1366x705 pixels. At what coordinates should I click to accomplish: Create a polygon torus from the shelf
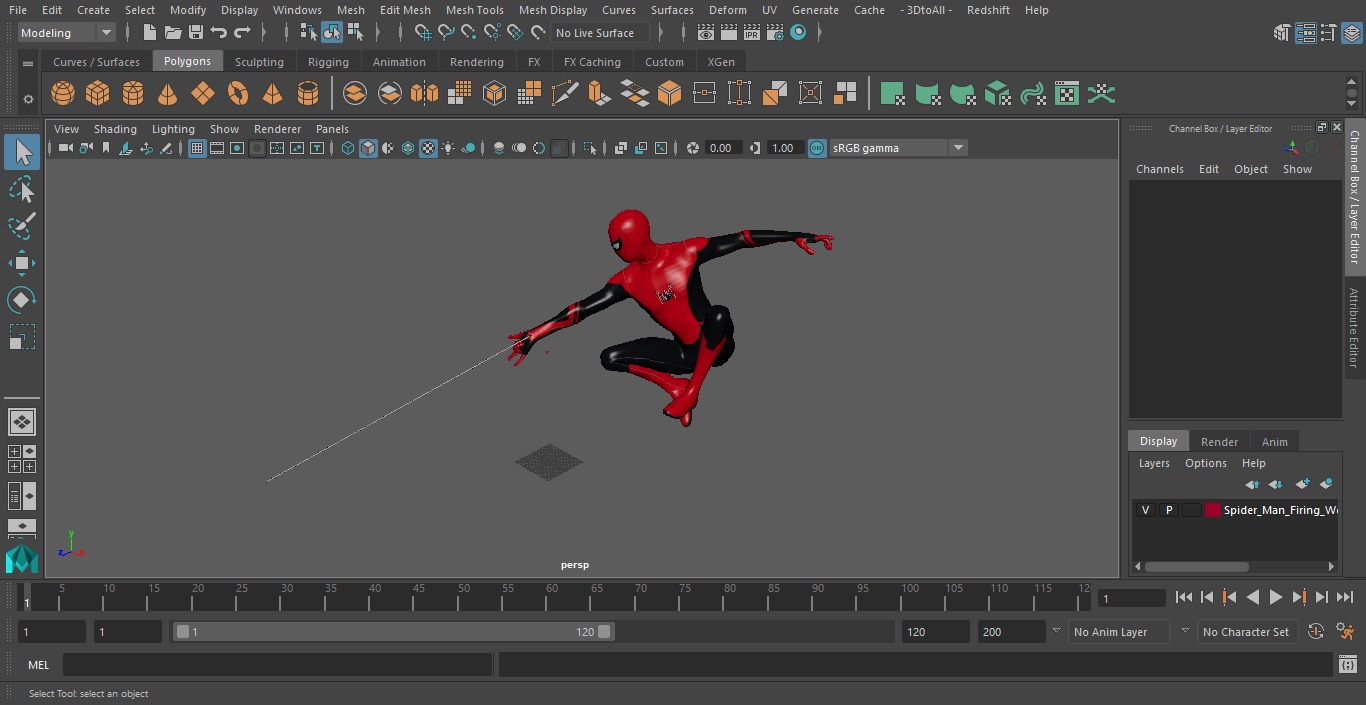pos(238,94)
